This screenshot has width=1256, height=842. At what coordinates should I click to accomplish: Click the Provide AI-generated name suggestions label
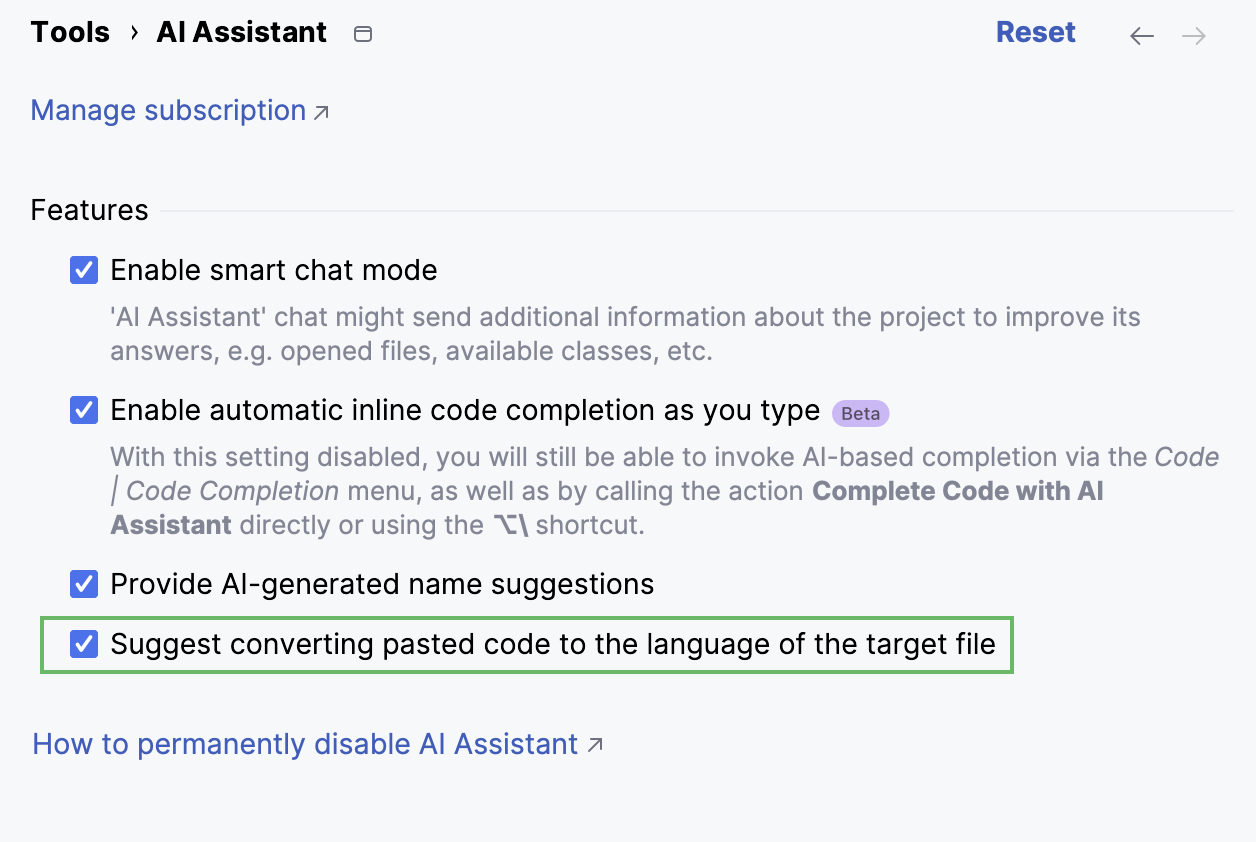pos(383,583)
